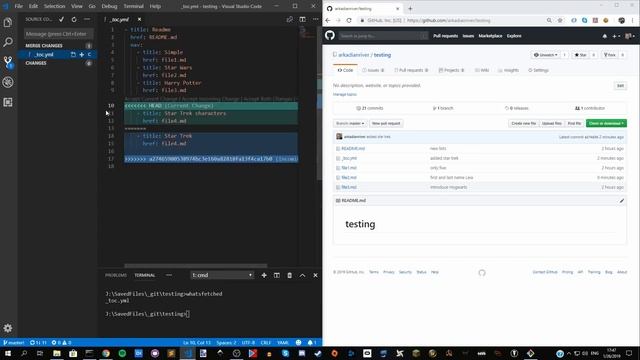Open Source Control view in activity bar
This screenshot has width=640, height=360.
8,62
